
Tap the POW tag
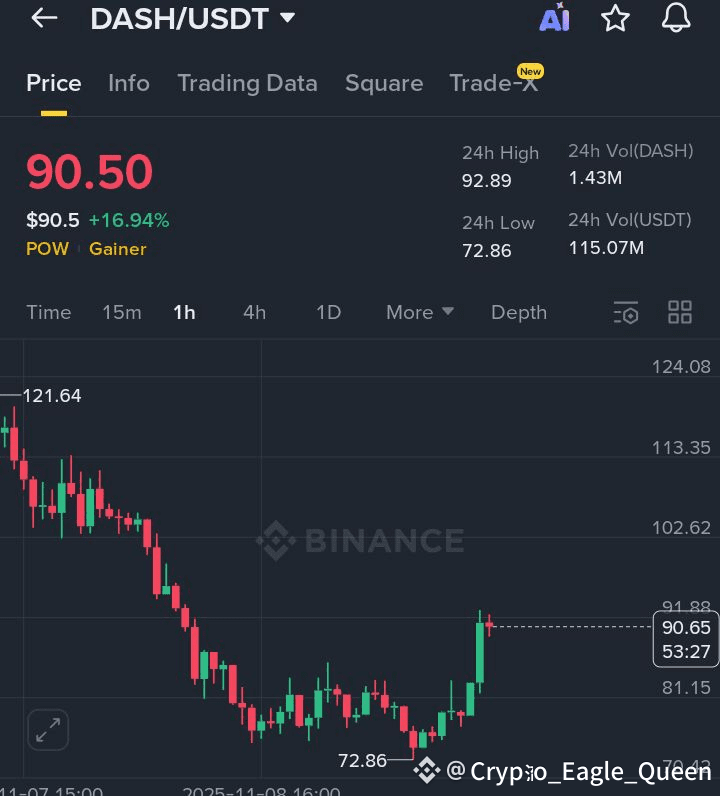pos(47,249)
